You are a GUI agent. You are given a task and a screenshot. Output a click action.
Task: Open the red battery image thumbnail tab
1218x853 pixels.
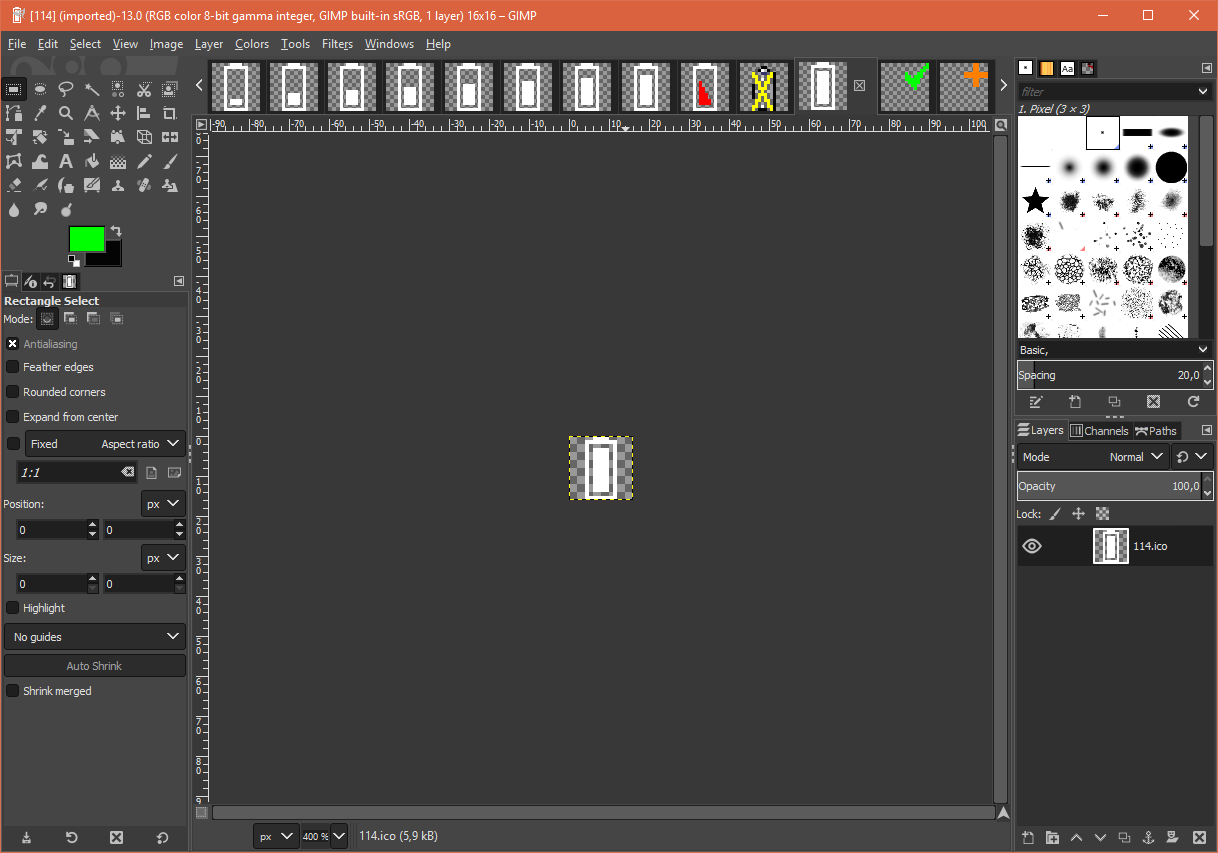click(704, 87)
